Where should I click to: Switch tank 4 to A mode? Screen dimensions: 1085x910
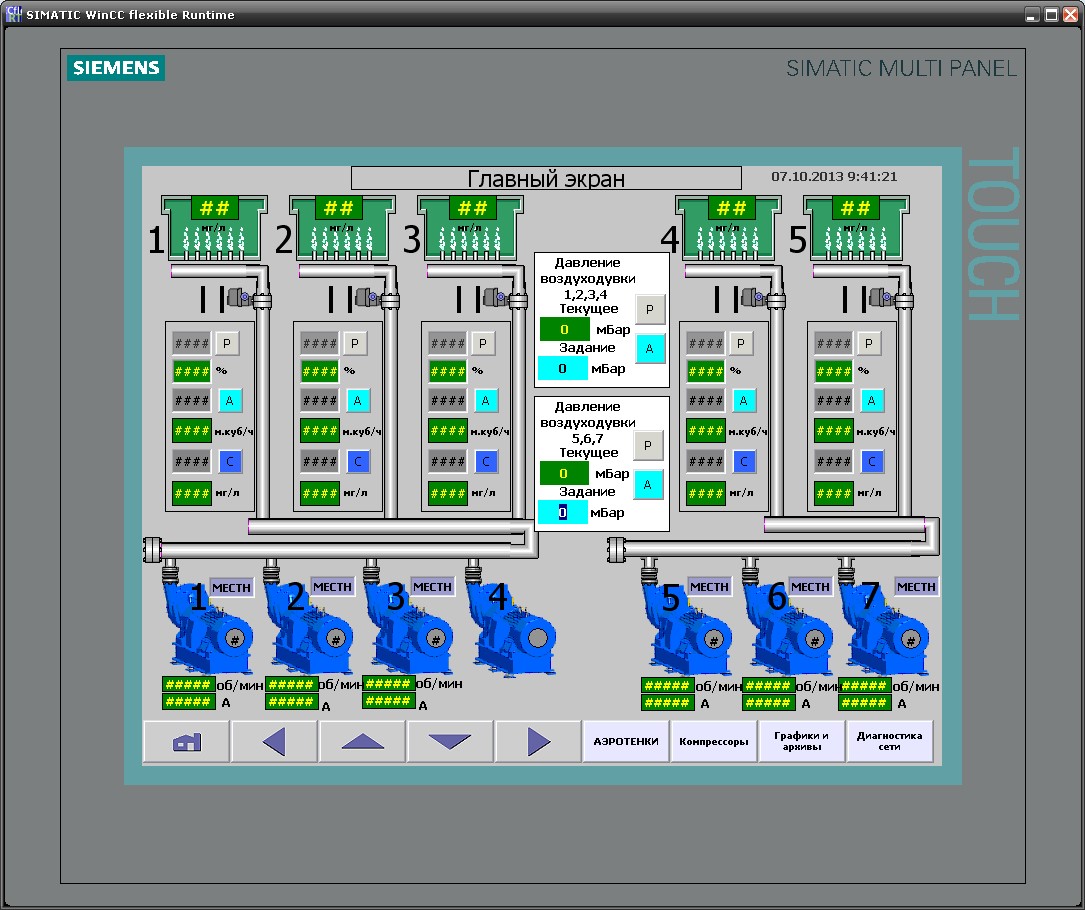(x=744, y=401)
